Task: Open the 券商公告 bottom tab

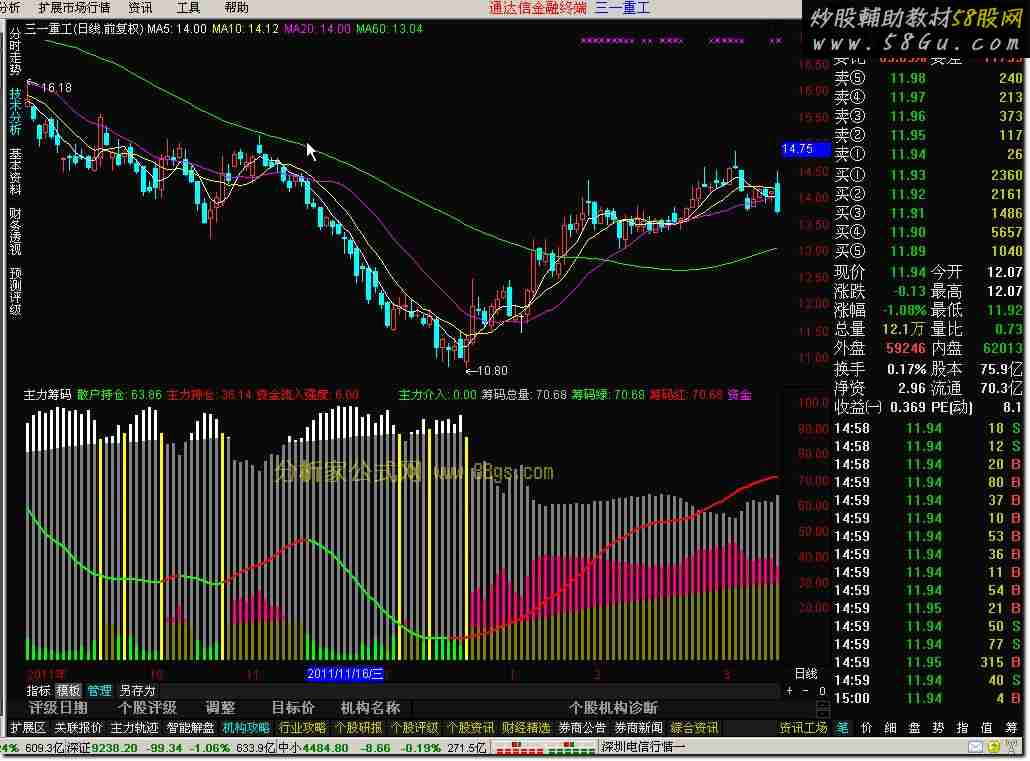Action: coord(582,728)
